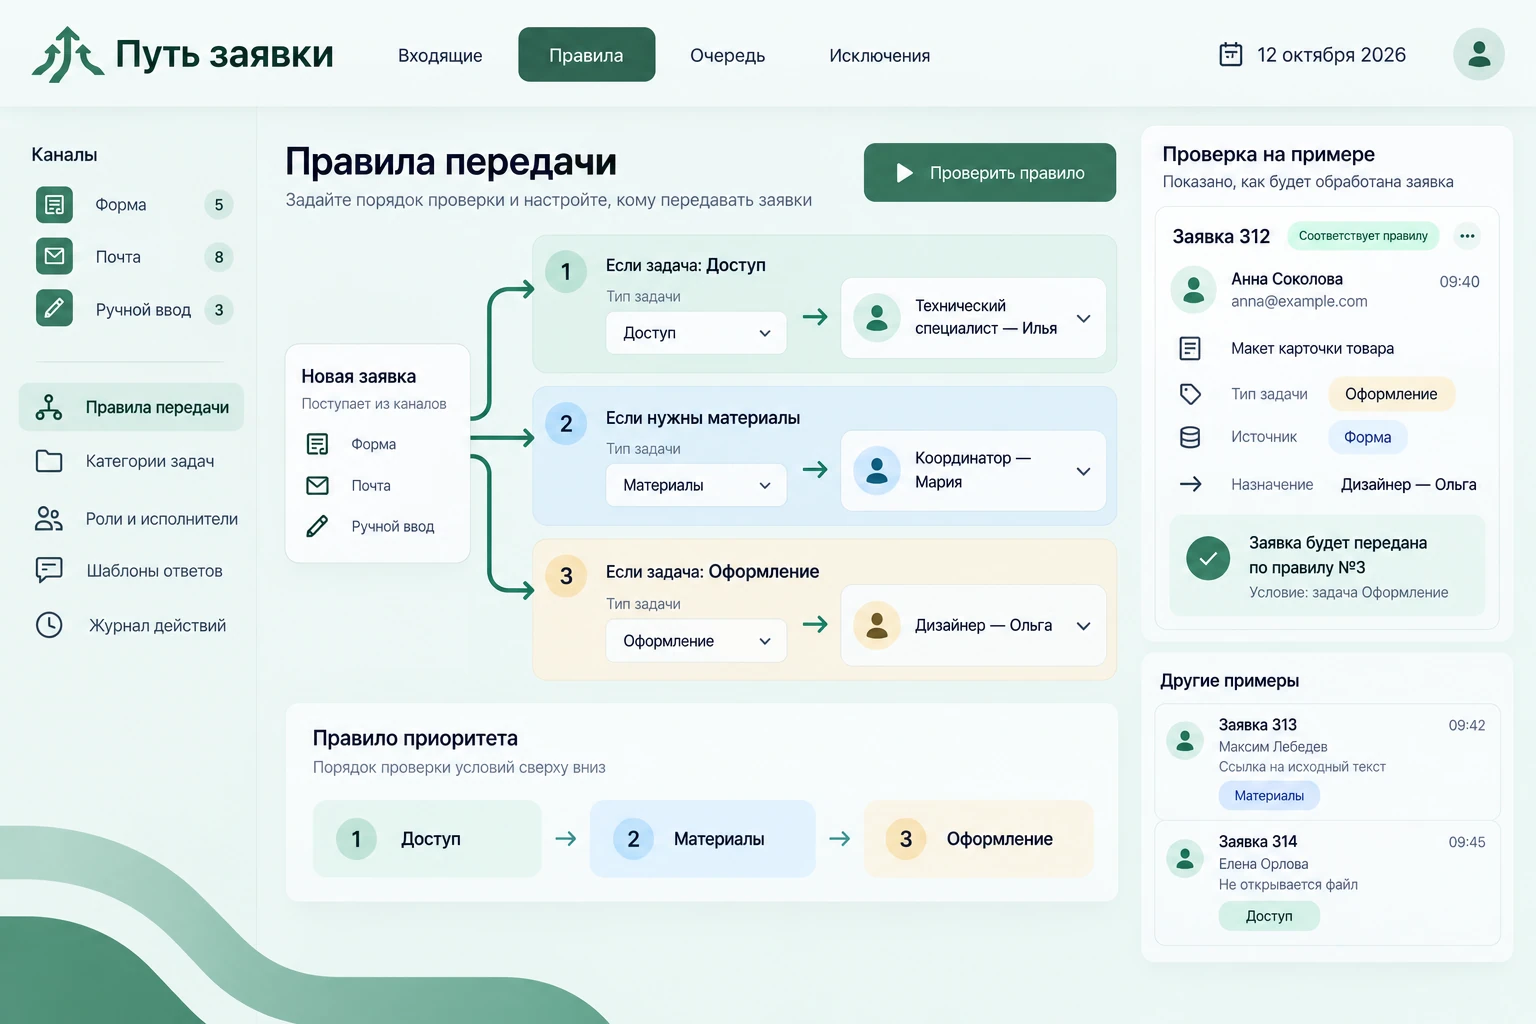Image resolution: width=1536 pixels, height=1024 pixels.
Task: Click the Материалы tag on Заявка 313
Action: [1269, 796]
